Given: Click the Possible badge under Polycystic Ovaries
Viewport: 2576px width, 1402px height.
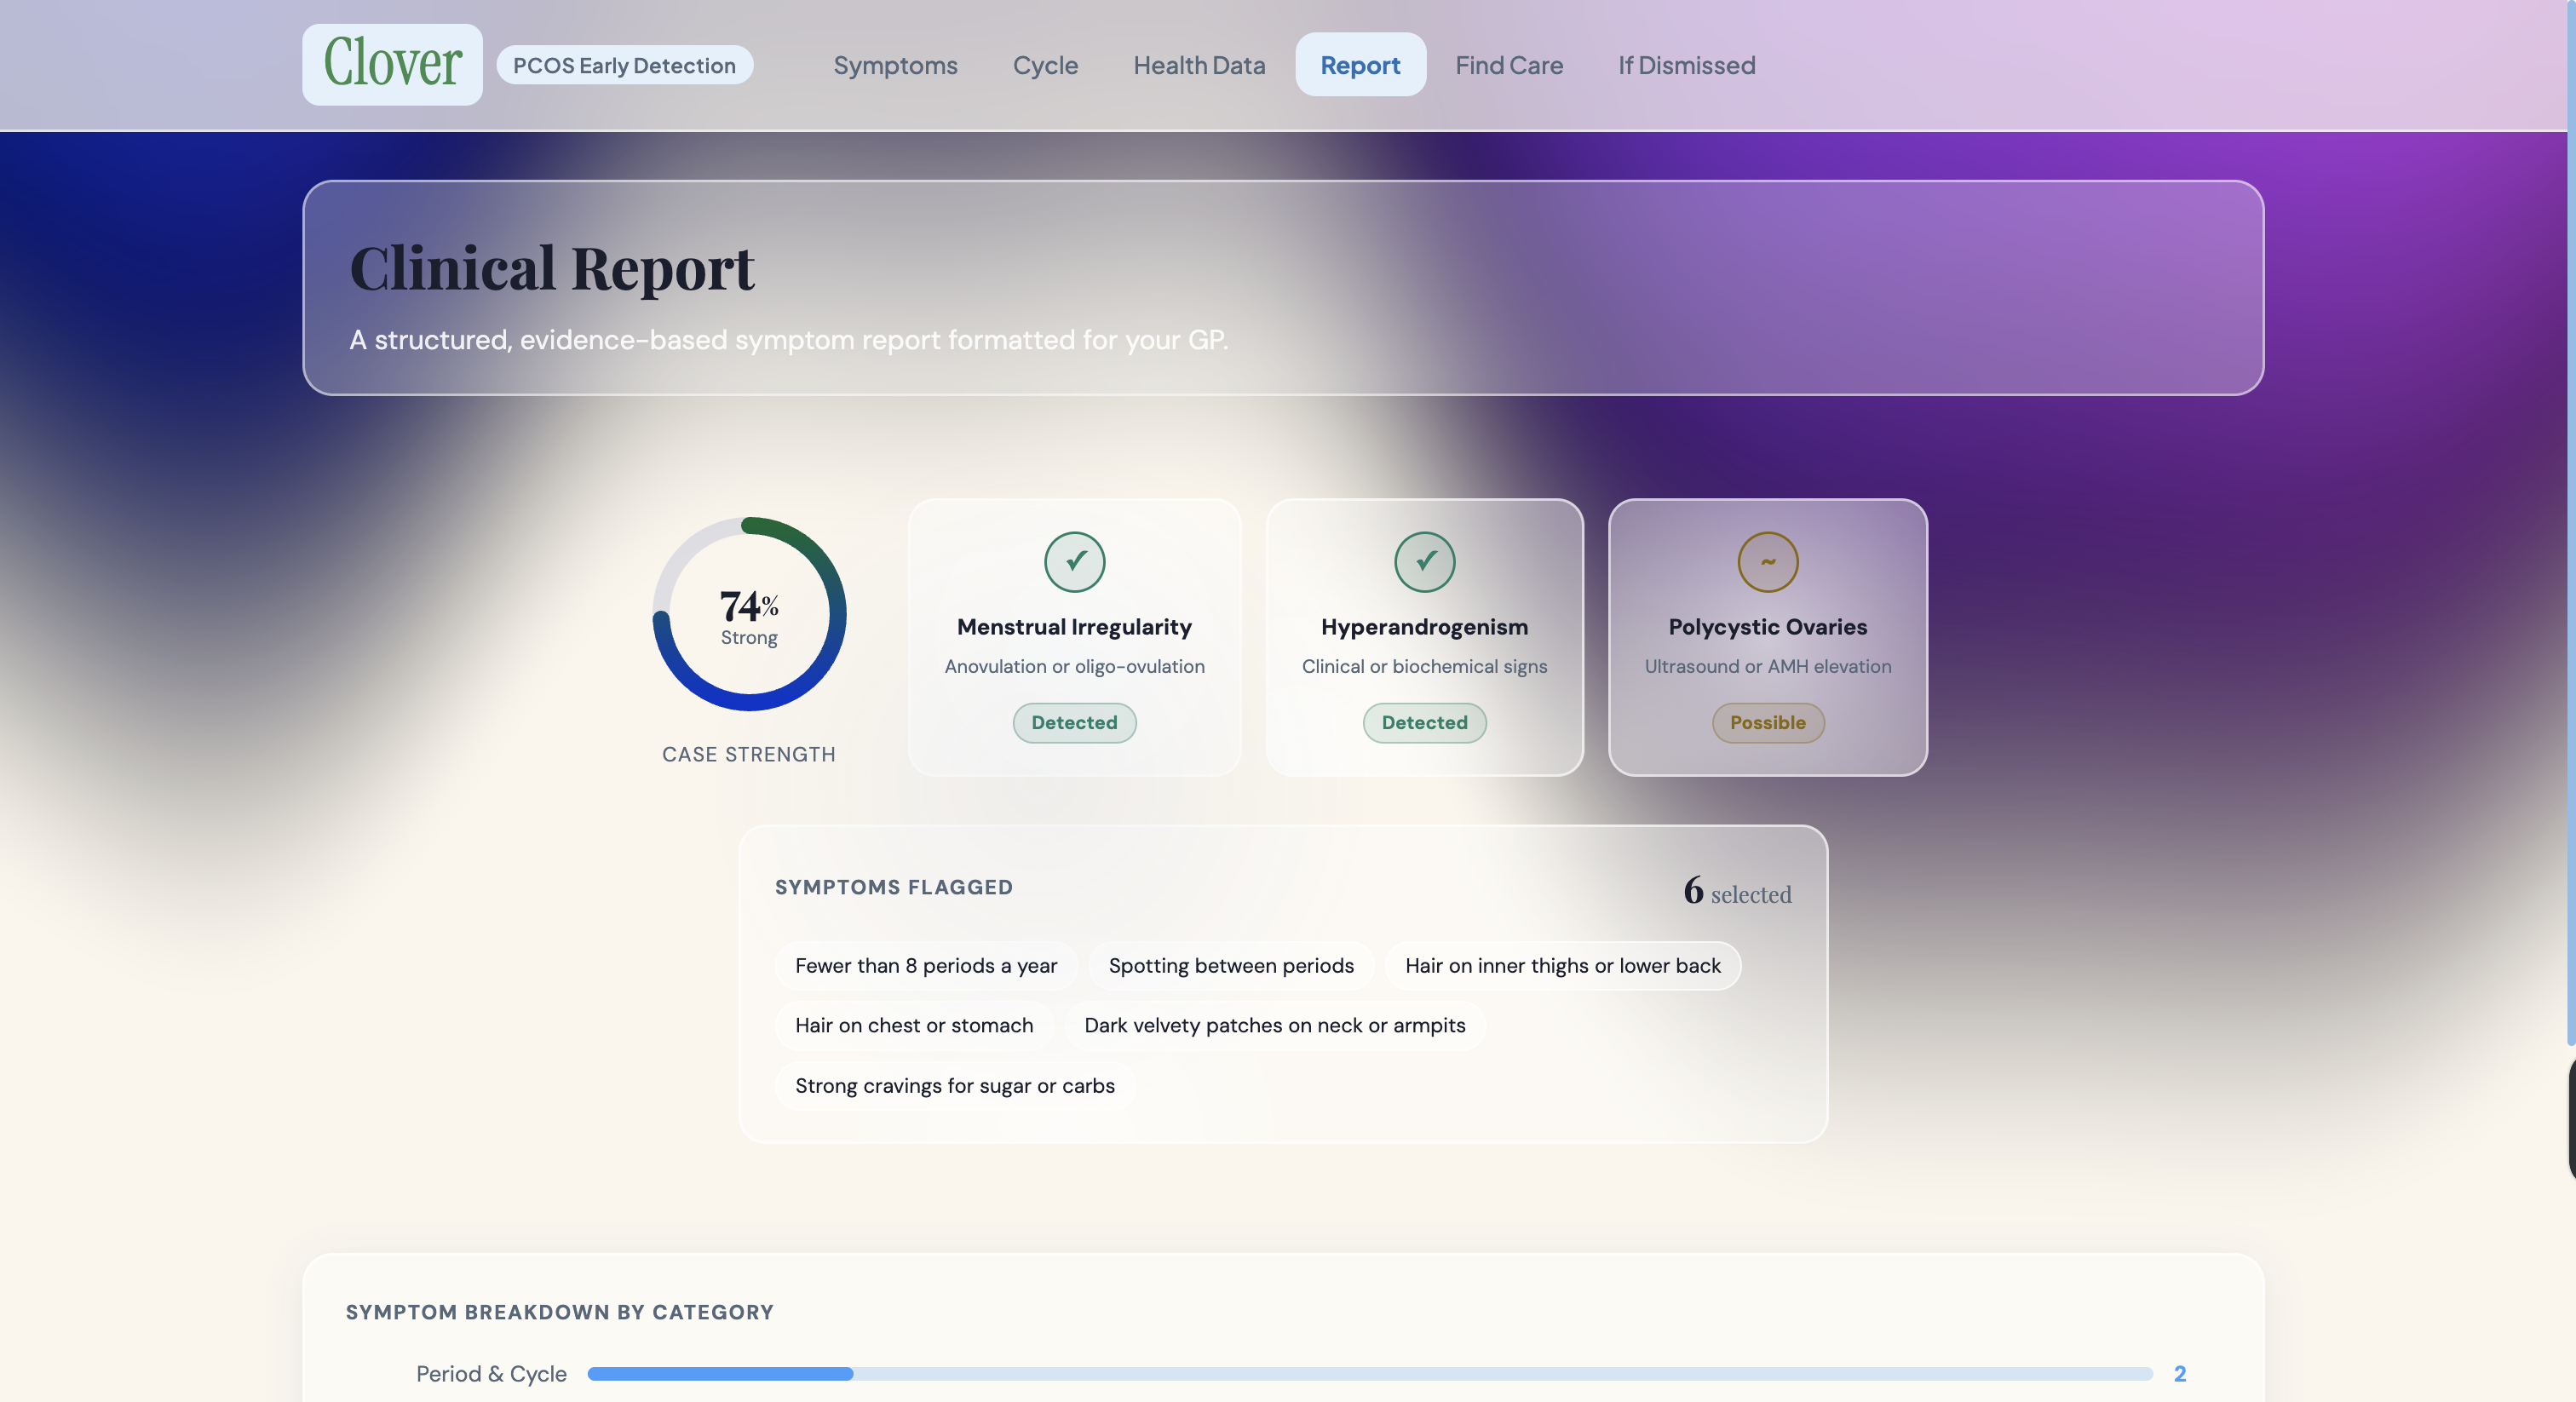Looking at the screenshot, I should click(1767, 722).
